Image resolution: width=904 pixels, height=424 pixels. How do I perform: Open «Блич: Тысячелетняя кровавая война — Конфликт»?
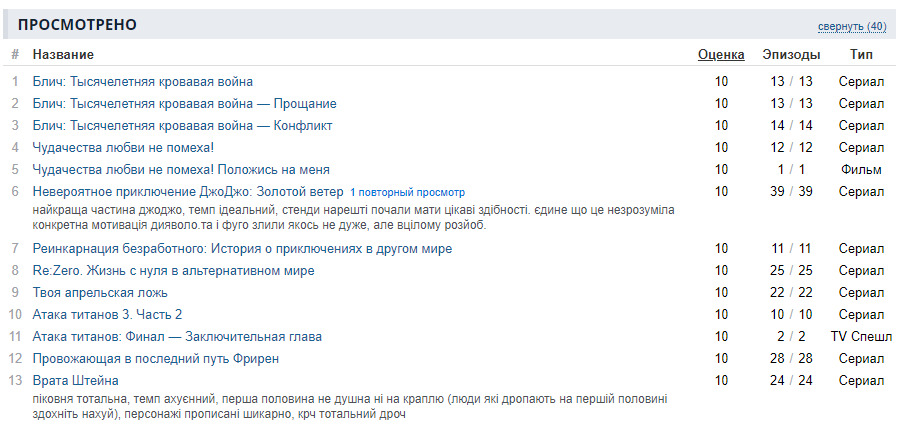click(x=182, y=125)
